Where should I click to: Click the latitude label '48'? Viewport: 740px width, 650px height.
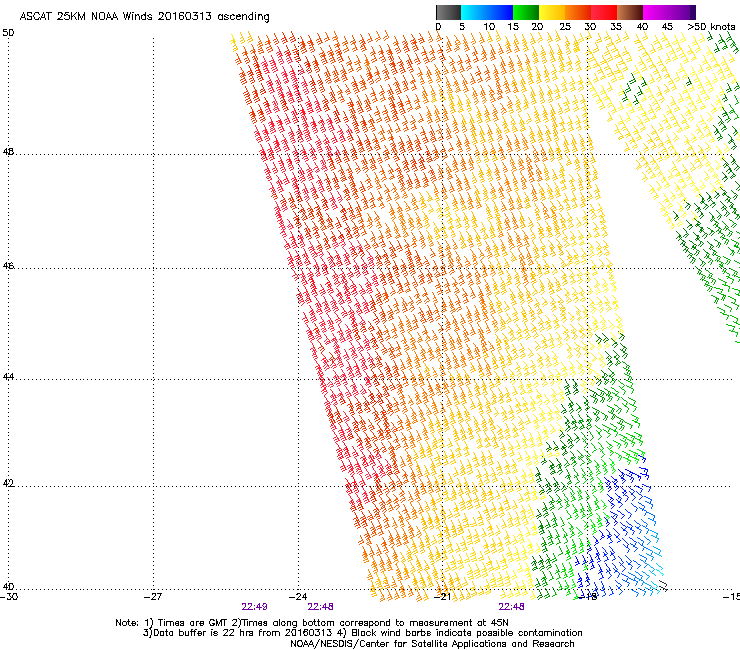tap(8, 152)
